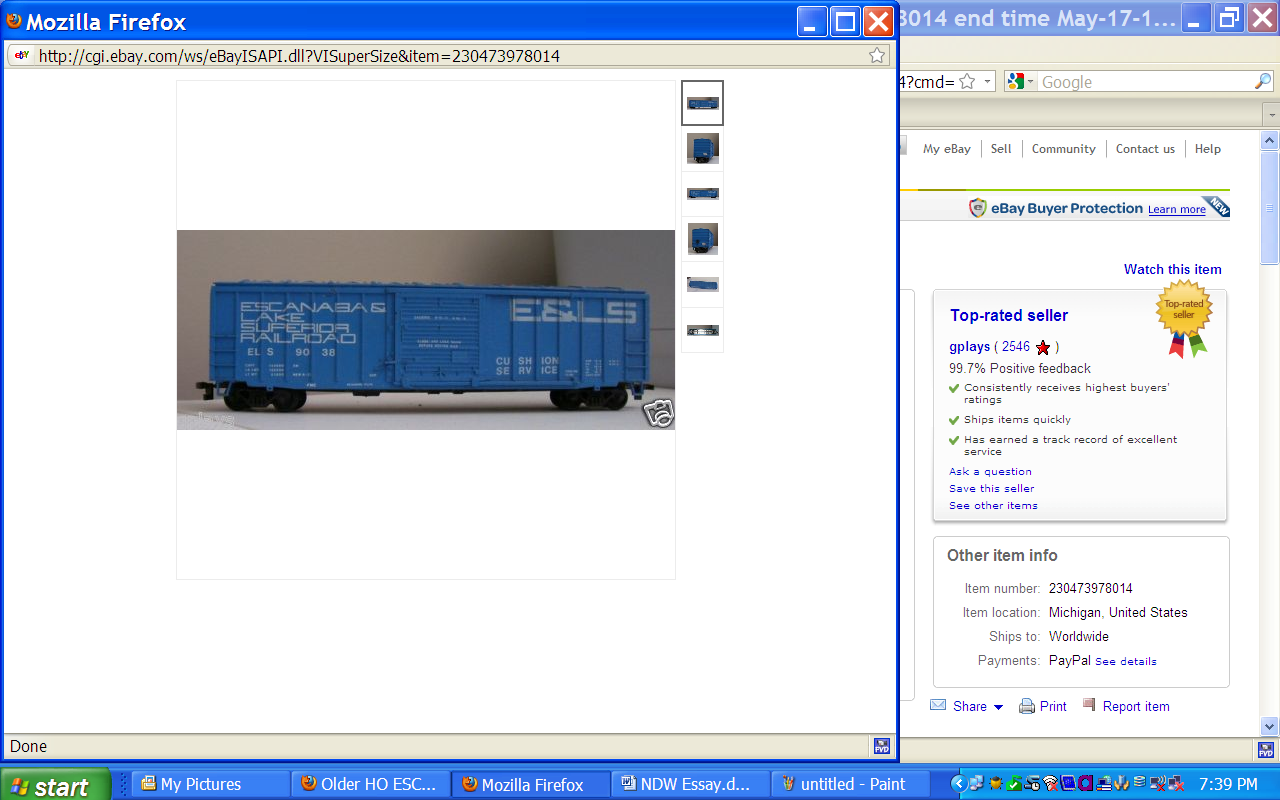Viewport: 1280px width, 800px height.
Task: Click the magnifier search icon in the Google box
Action: (1263, 82)
